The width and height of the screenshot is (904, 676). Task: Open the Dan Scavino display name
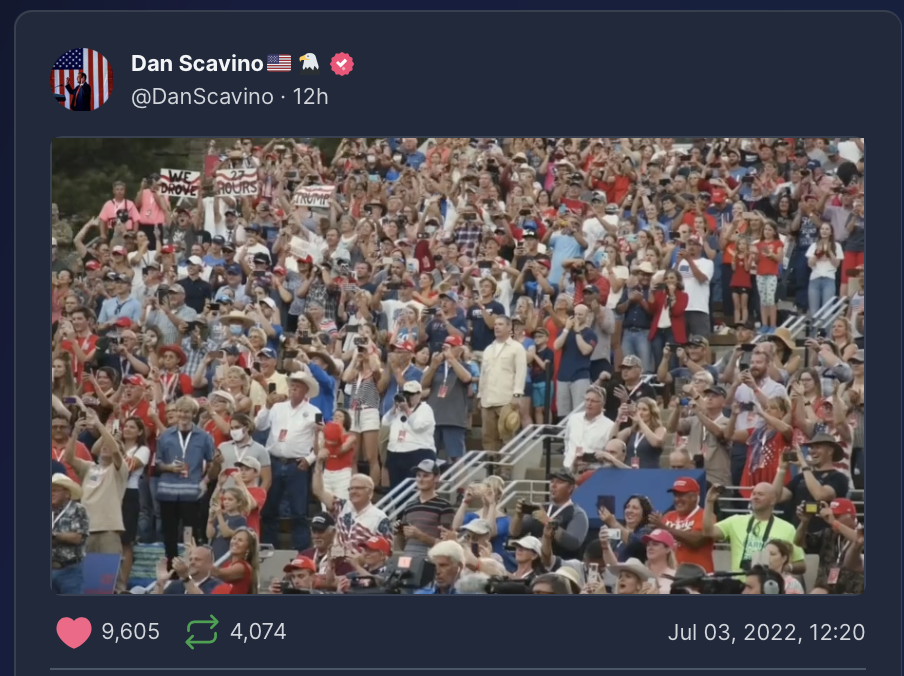tap(197, 63)
